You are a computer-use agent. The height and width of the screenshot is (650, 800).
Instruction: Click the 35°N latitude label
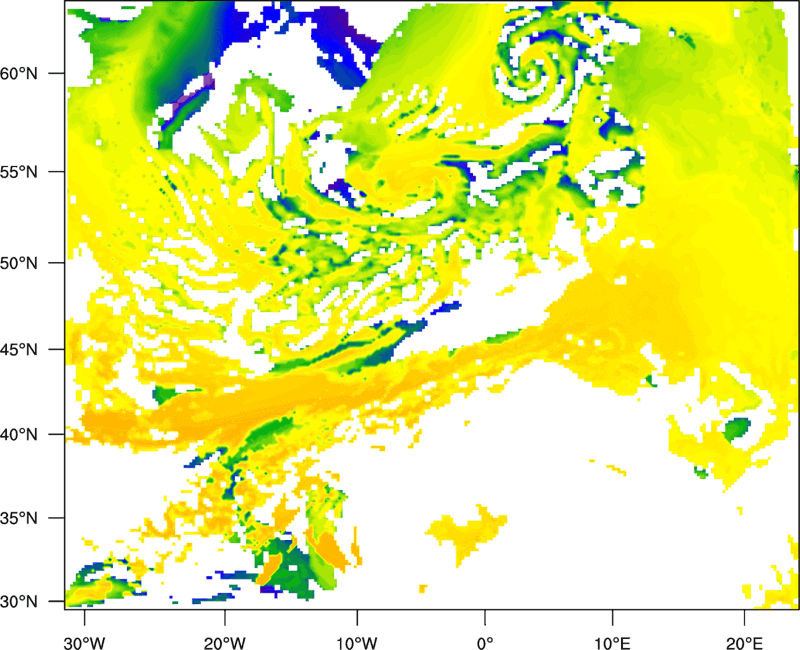(19, 518)
